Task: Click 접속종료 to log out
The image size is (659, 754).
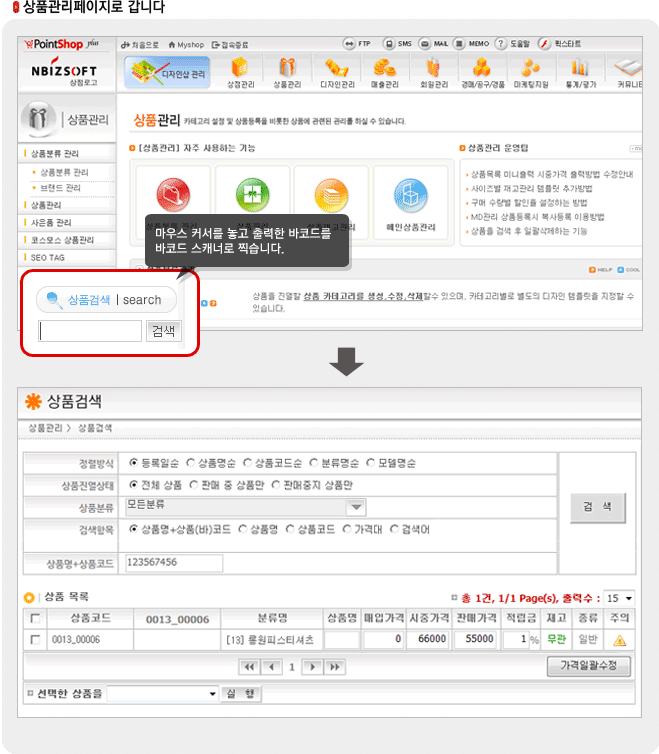Action: click(230, 45)
